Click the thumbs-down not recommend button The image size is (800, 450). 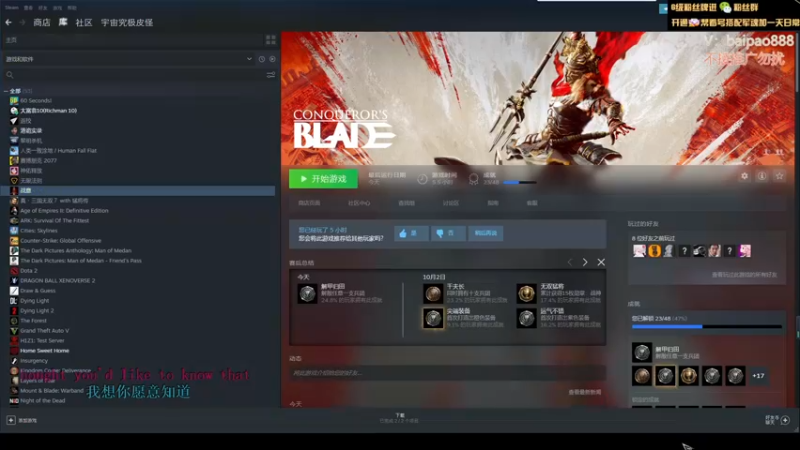point(448,233)
